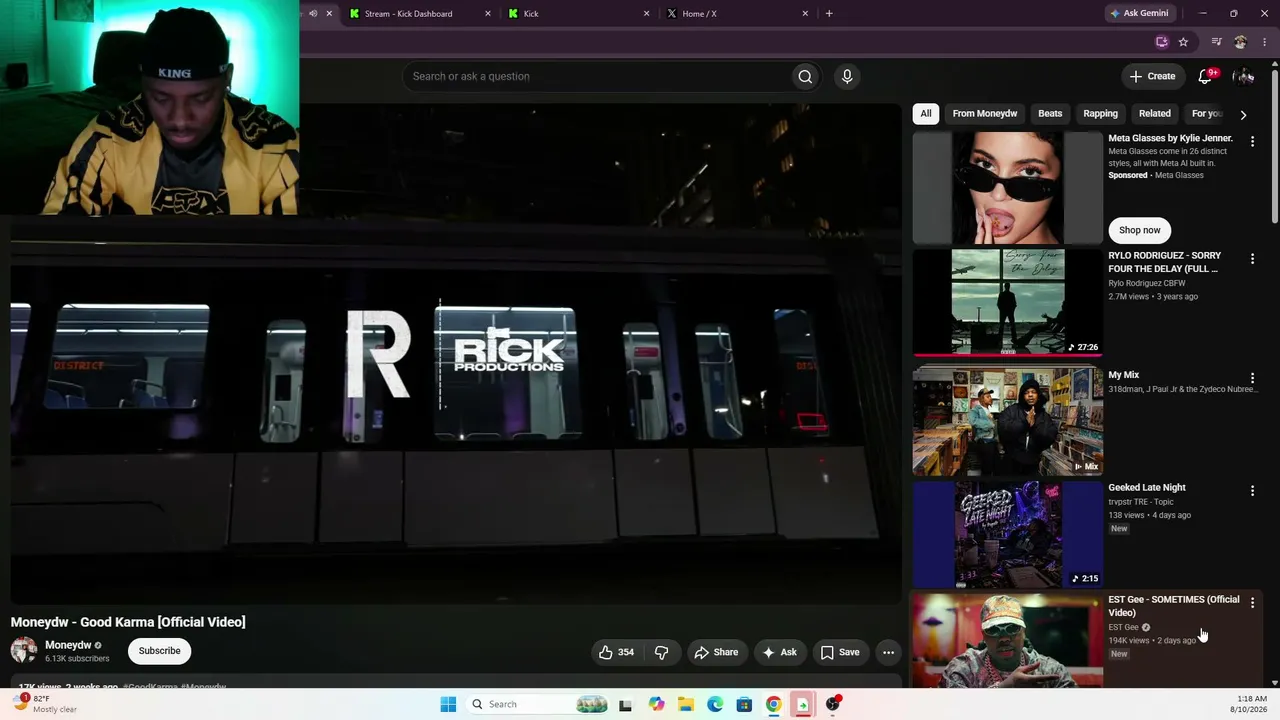Open Copilot from the taskbar
The width and height of the screenshot is (1280, 720).
pyautogui.click(x=656, y=704)
